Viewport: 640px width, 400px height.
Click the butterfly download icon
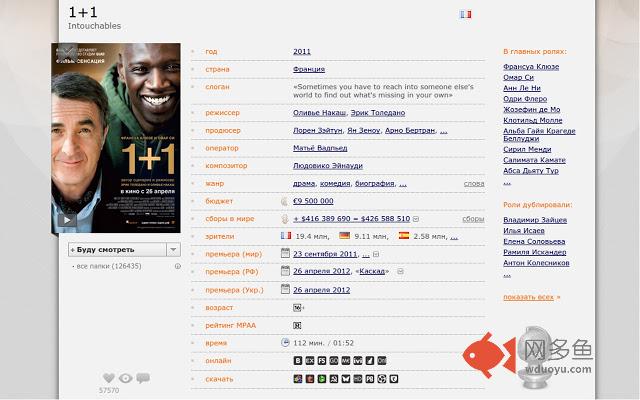346,379
